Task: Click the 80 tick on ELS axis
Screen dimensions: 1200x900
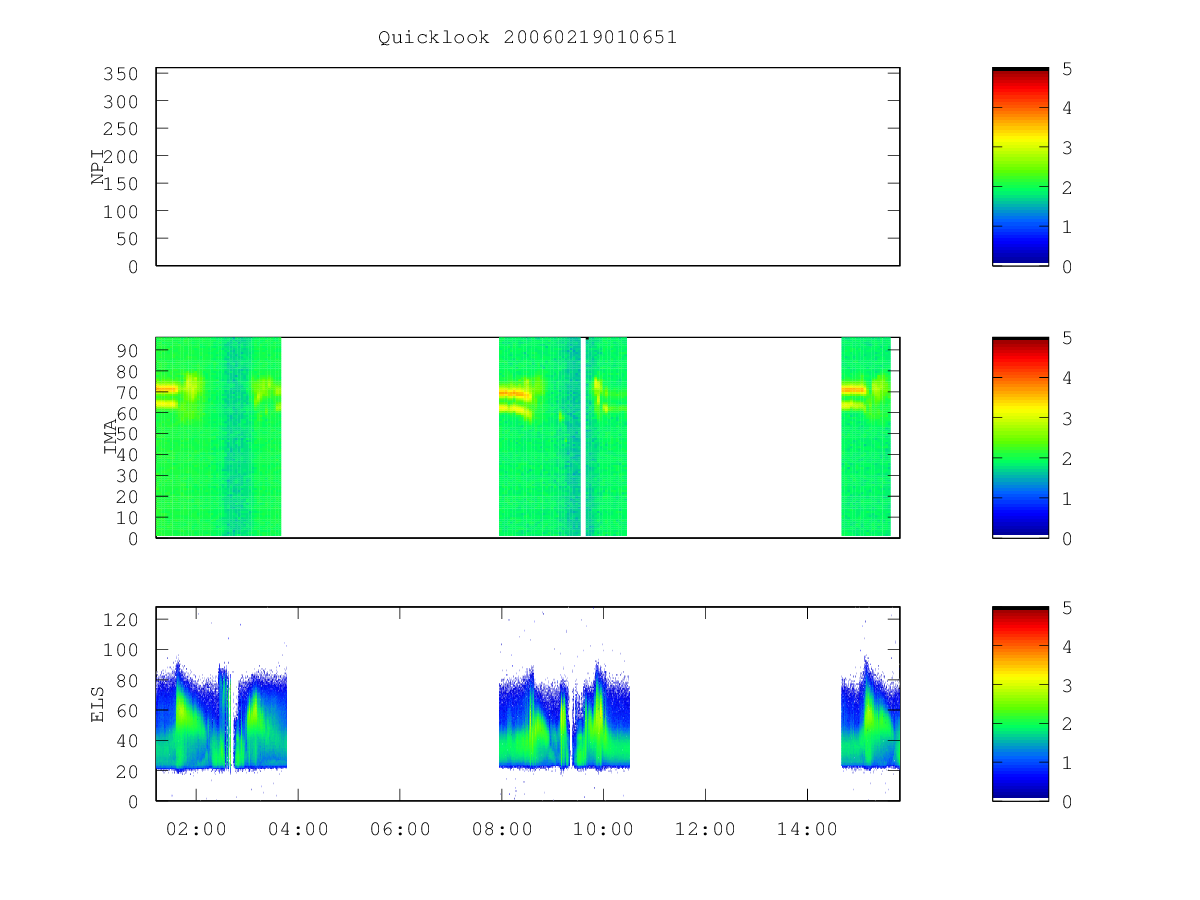Action: coord(127,681)
